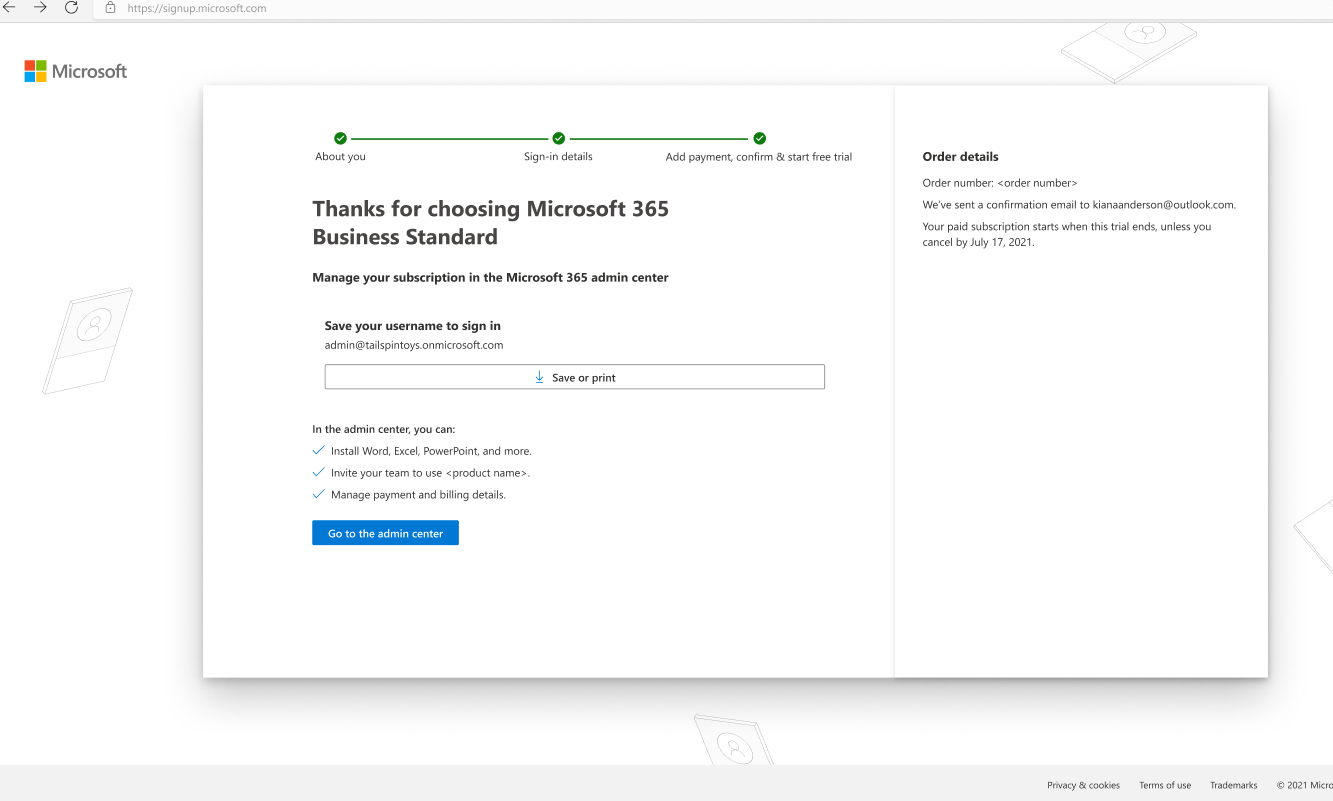Screen dimensions: 1333x801
Task: Click the Add payment step checkmark
Action: pos(759,138)
